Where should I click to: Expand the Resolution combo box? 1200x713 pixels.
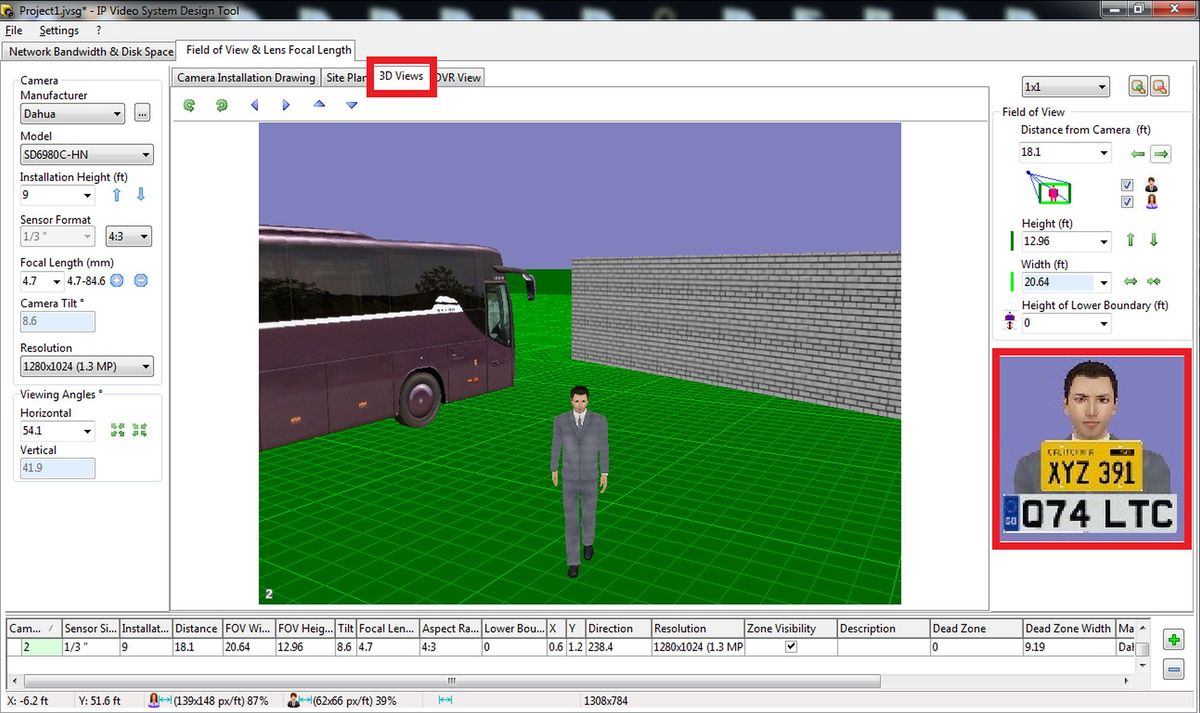pos(86,367)
